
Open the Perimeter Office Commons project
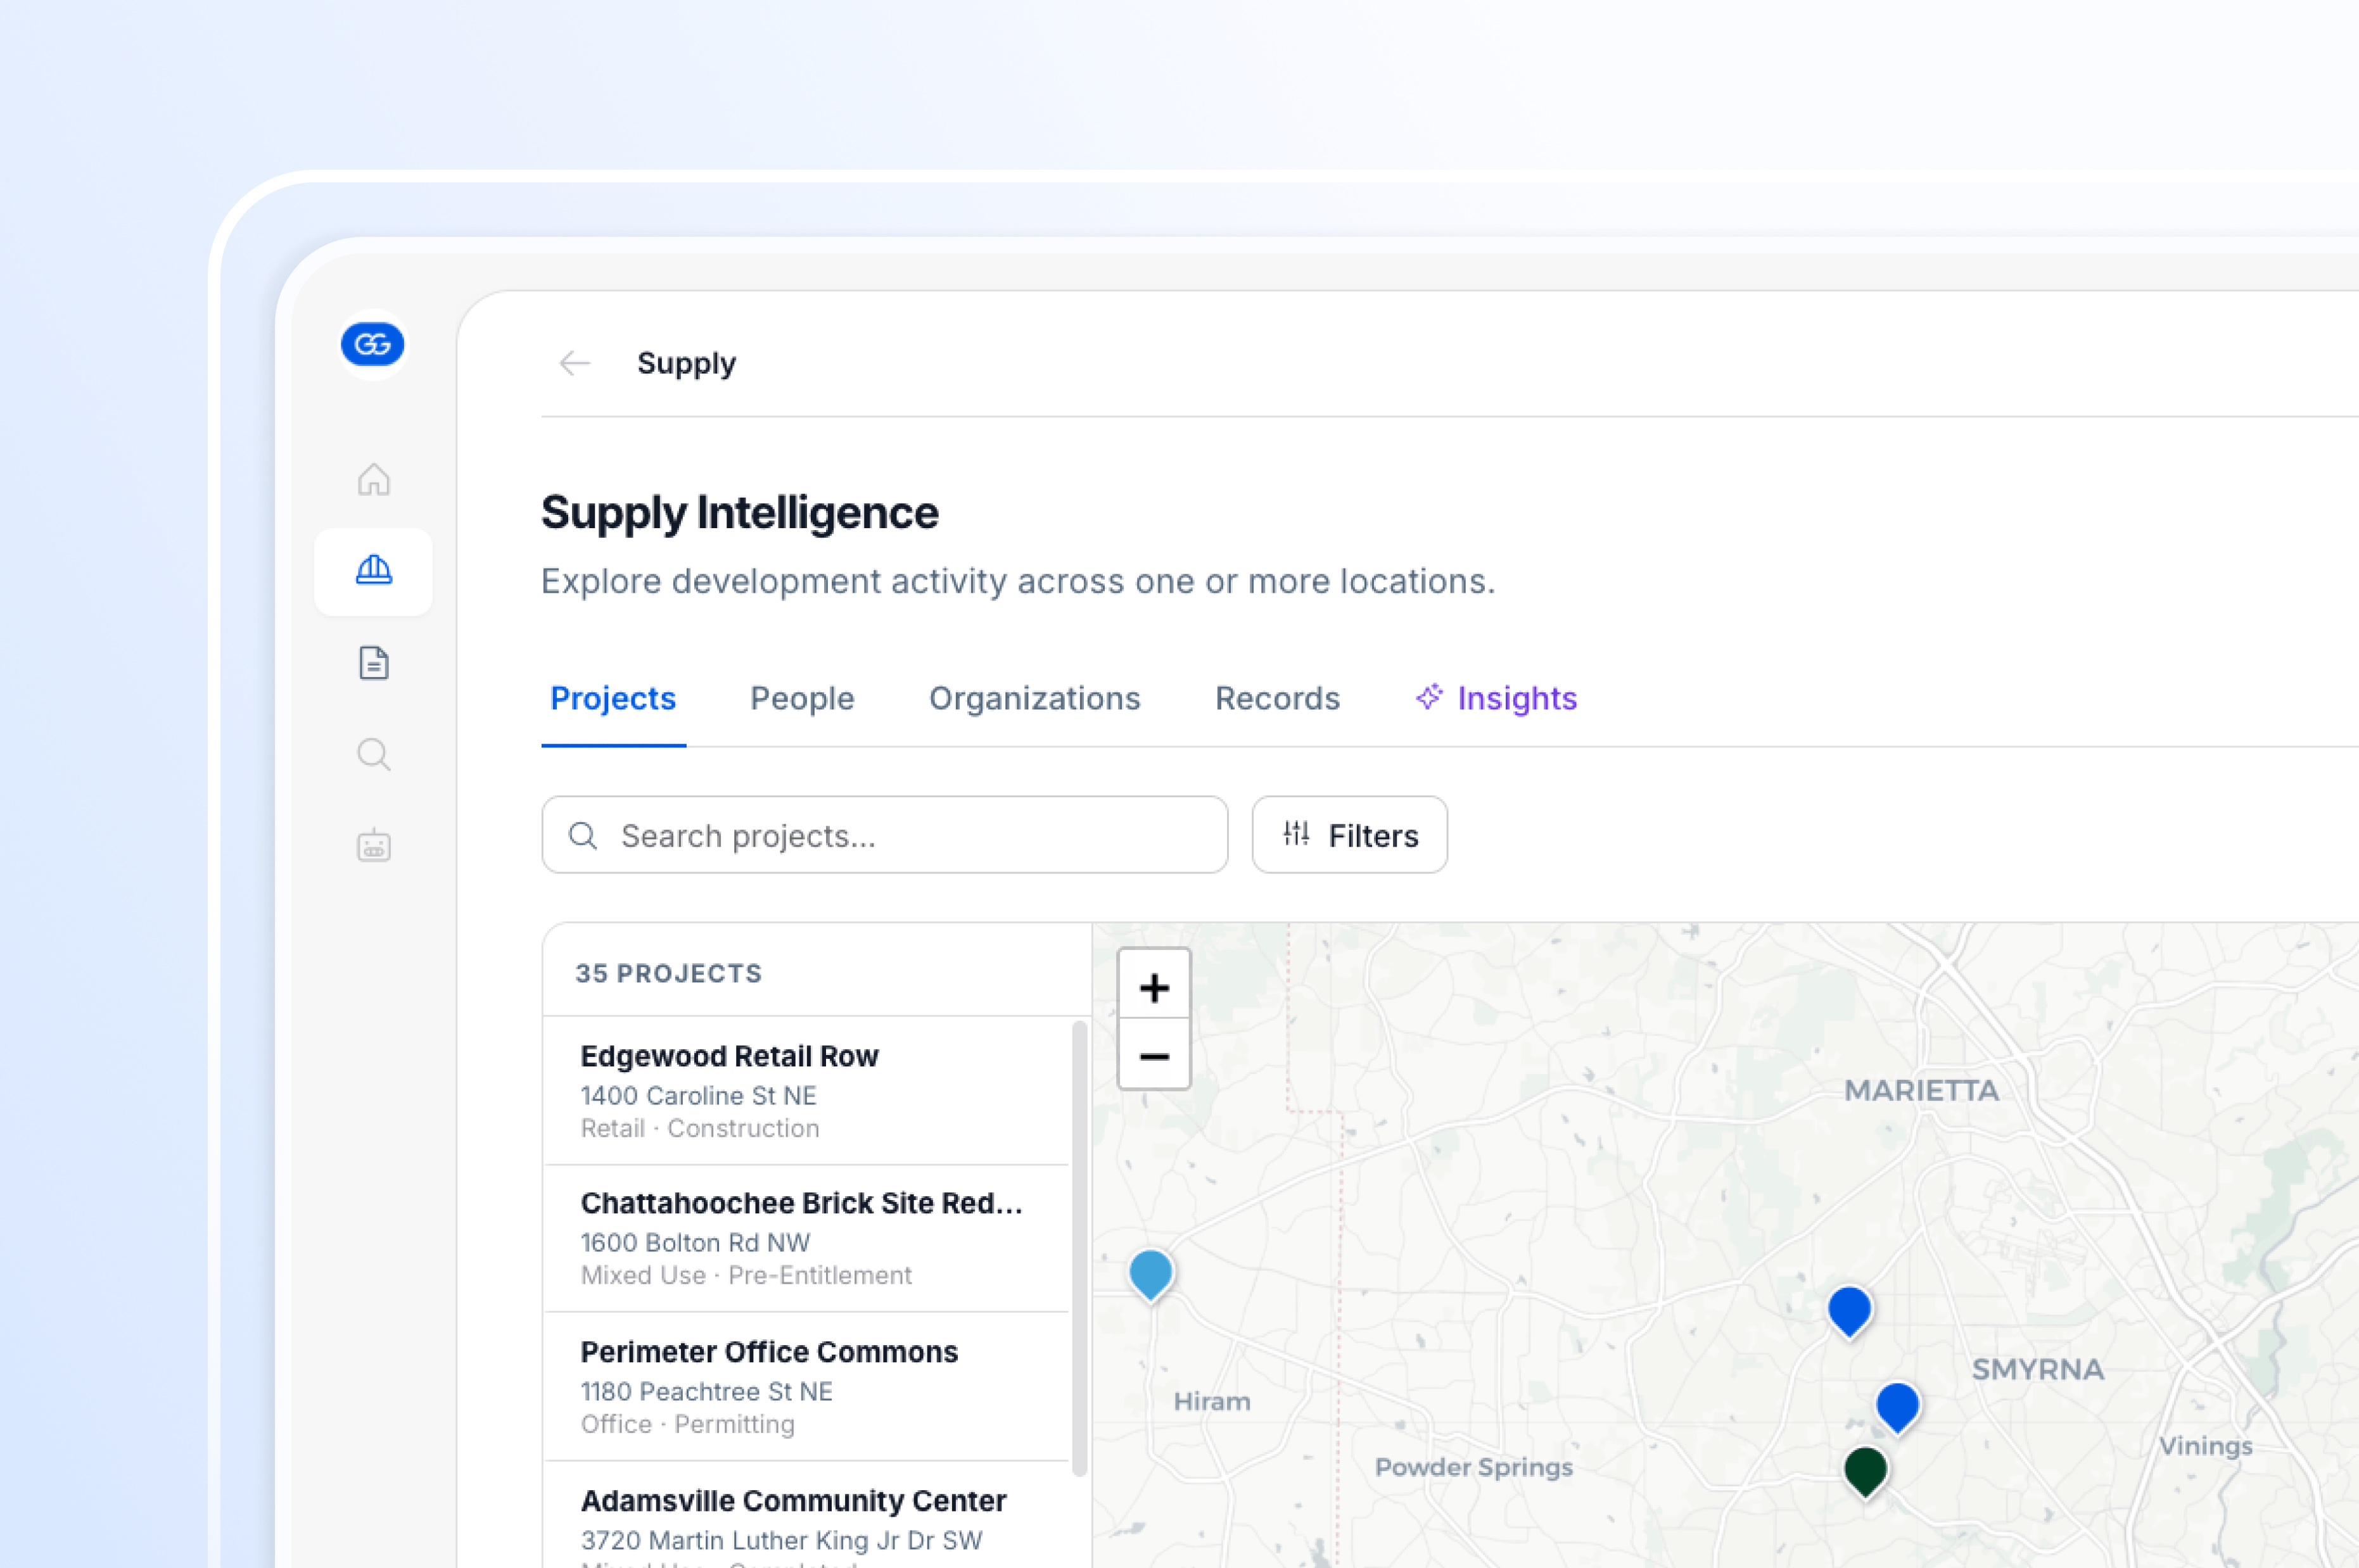pos(806,1386)
